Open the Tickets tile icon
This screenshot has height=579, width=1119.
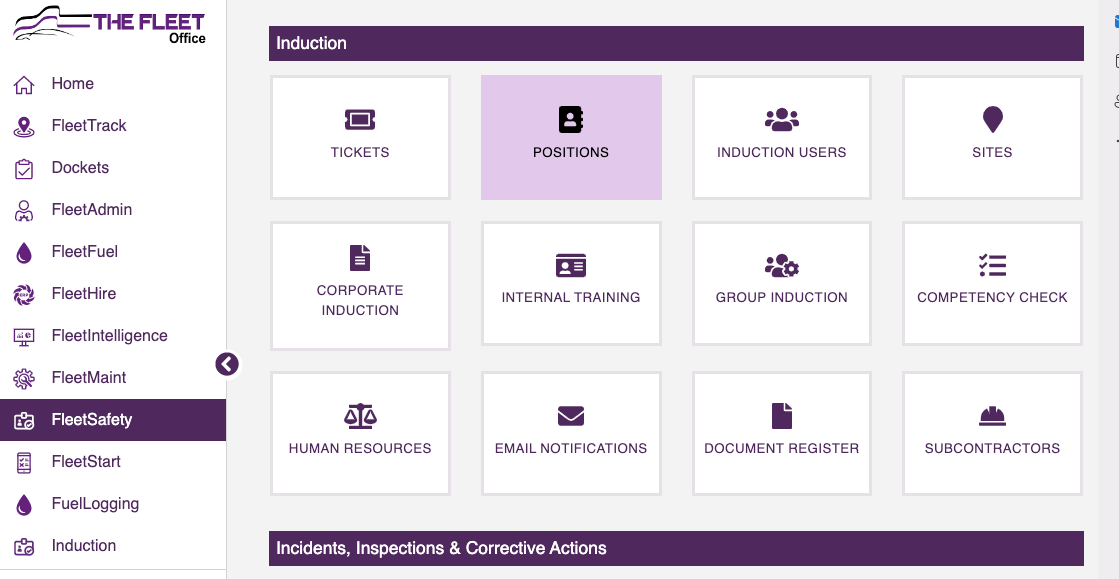click(x=360, y=120)
